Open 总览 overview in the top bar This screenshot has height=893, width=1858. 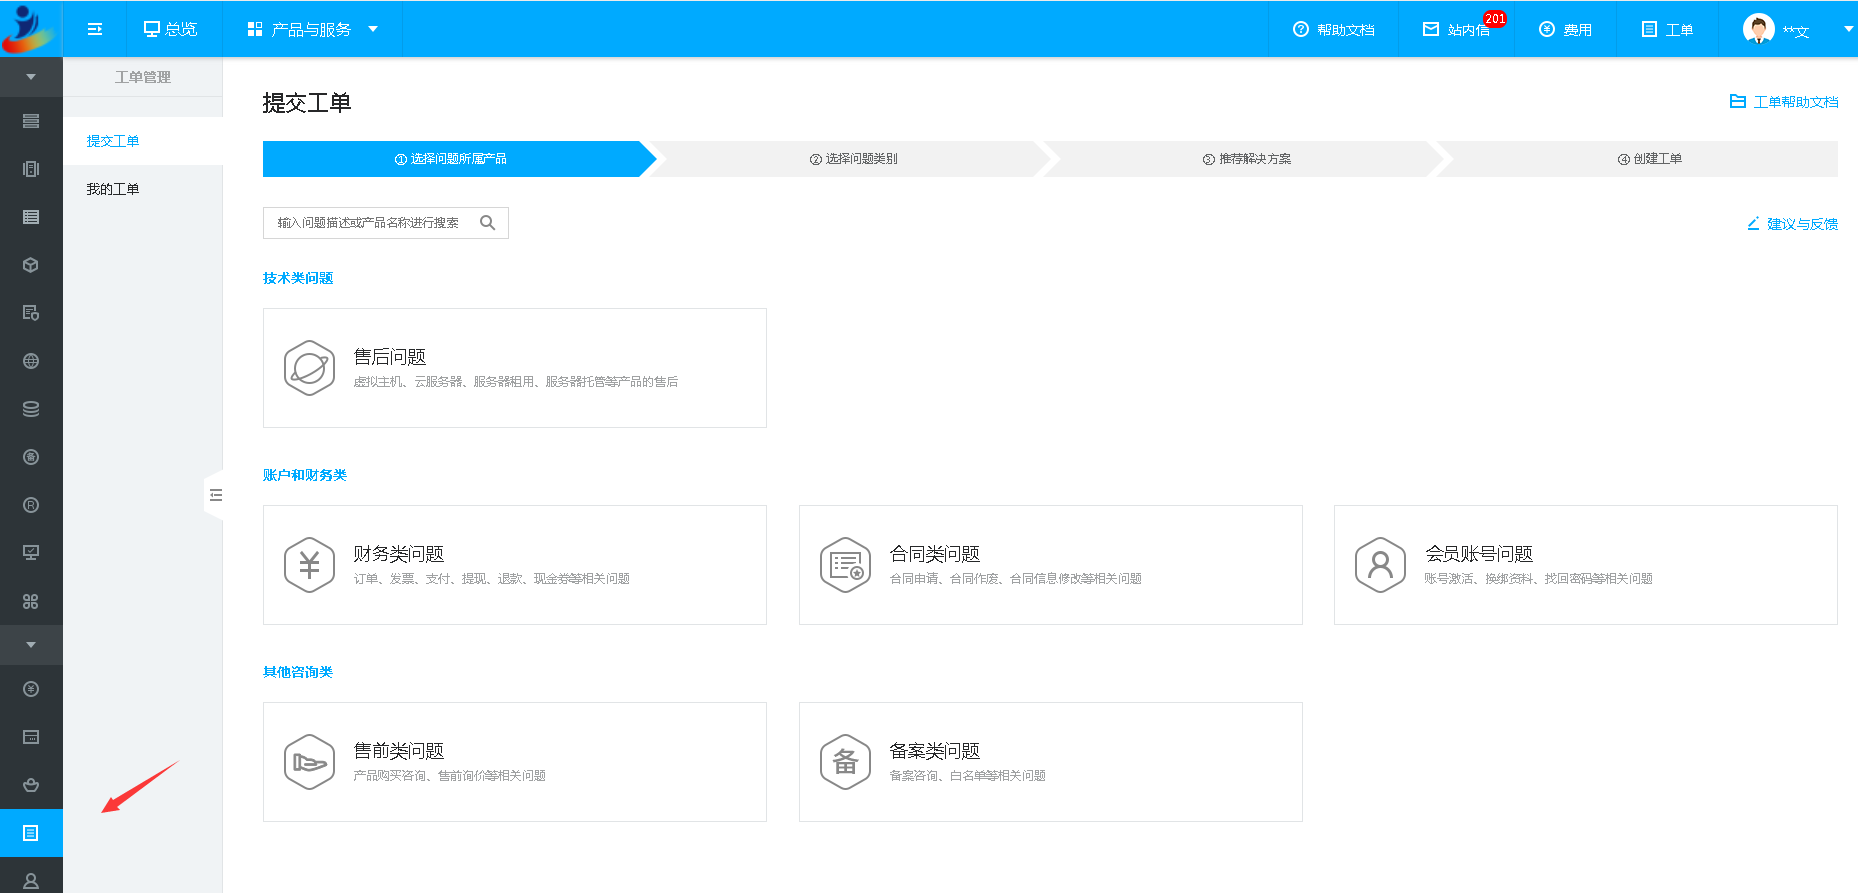point(170,29)
